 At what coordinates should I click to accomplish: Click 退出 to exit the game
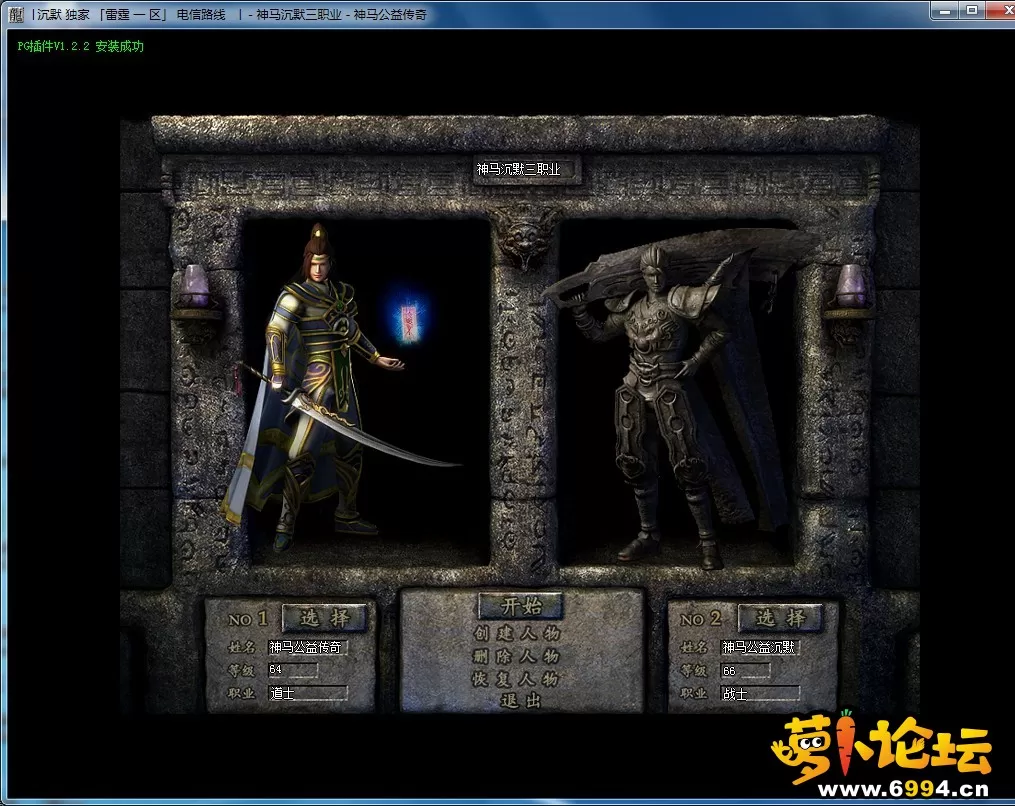(x=520, y=700)
